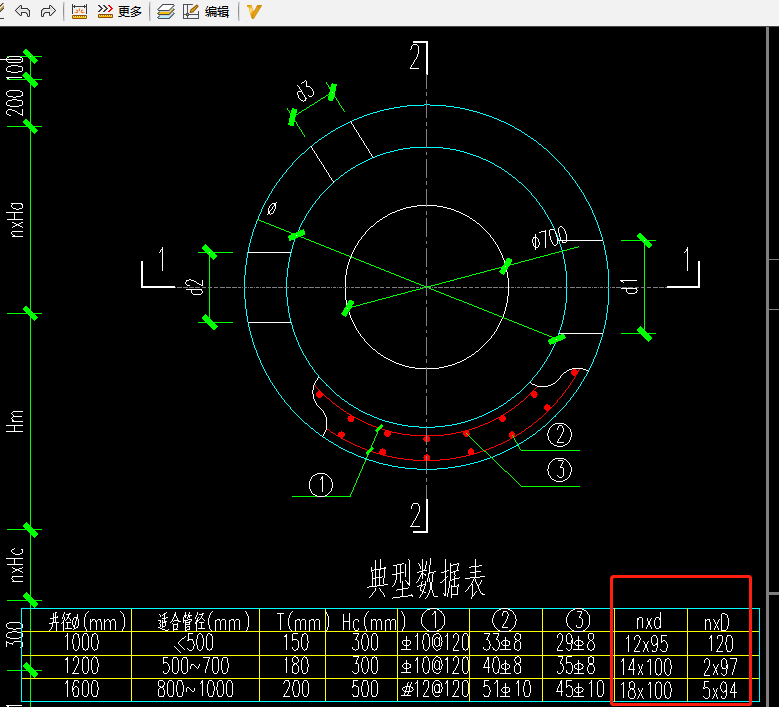Click the nxHc vertical dimension label
Viewport: 779px width, 707px height.
pyautogui.click(x=15, y=565)
